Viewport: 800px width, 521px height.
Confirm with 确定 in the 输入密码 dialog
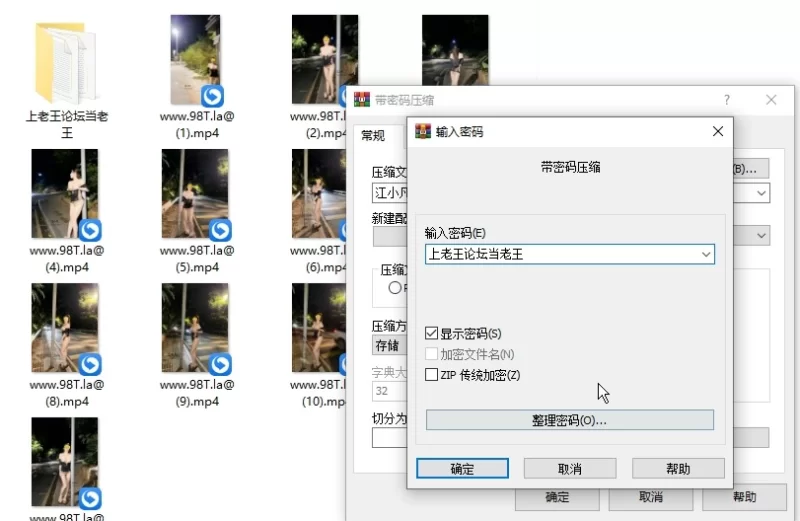[x=462, y=468]
